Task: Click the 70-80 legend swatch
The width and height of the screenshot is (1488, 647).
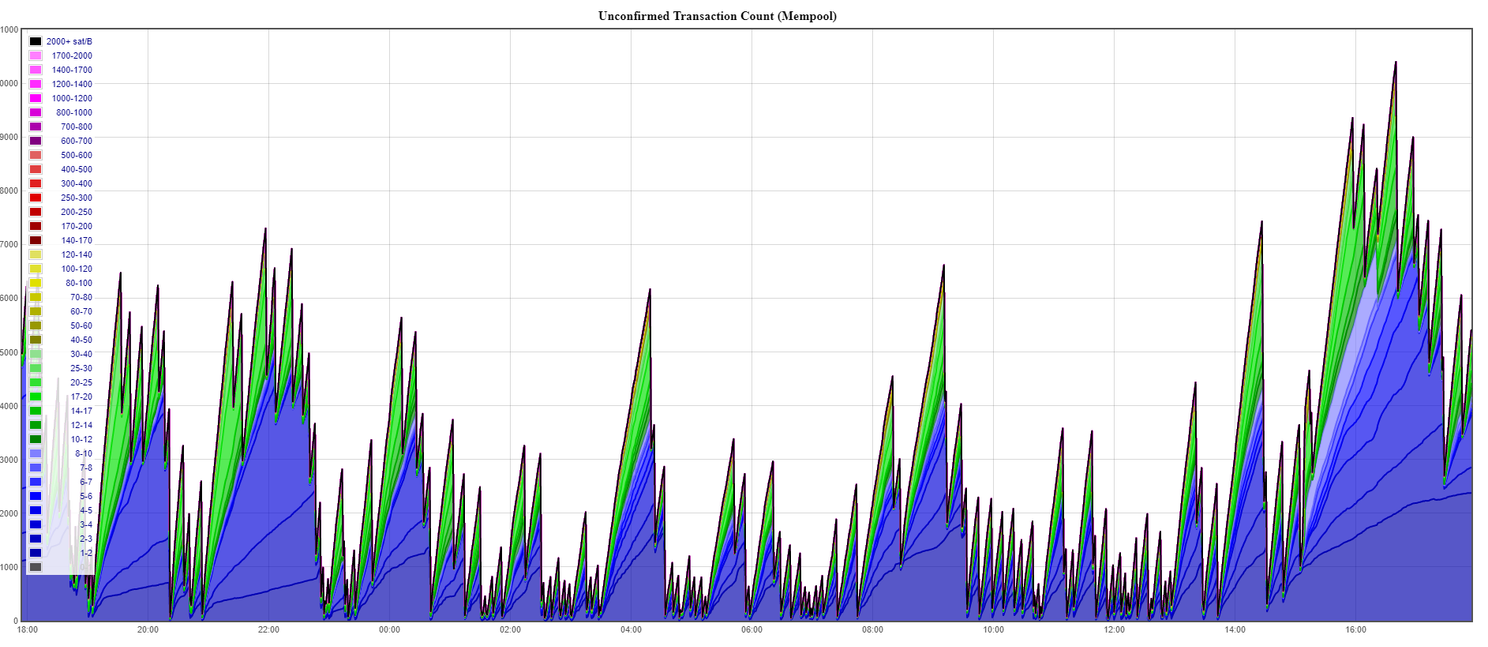Action: click(x=35, y=297)
